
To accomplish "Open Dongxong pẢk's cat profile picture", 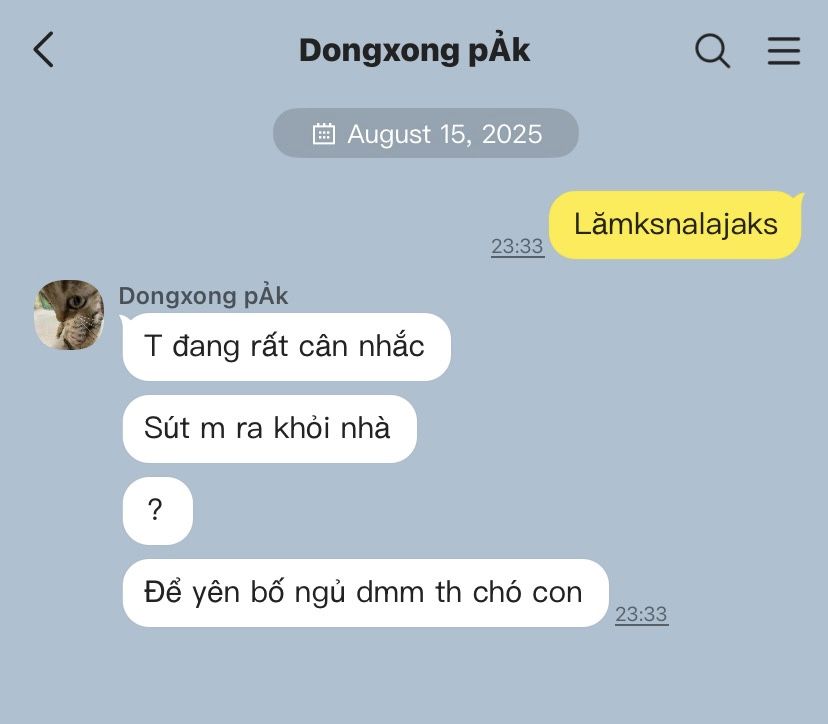I will click(69, 315).
